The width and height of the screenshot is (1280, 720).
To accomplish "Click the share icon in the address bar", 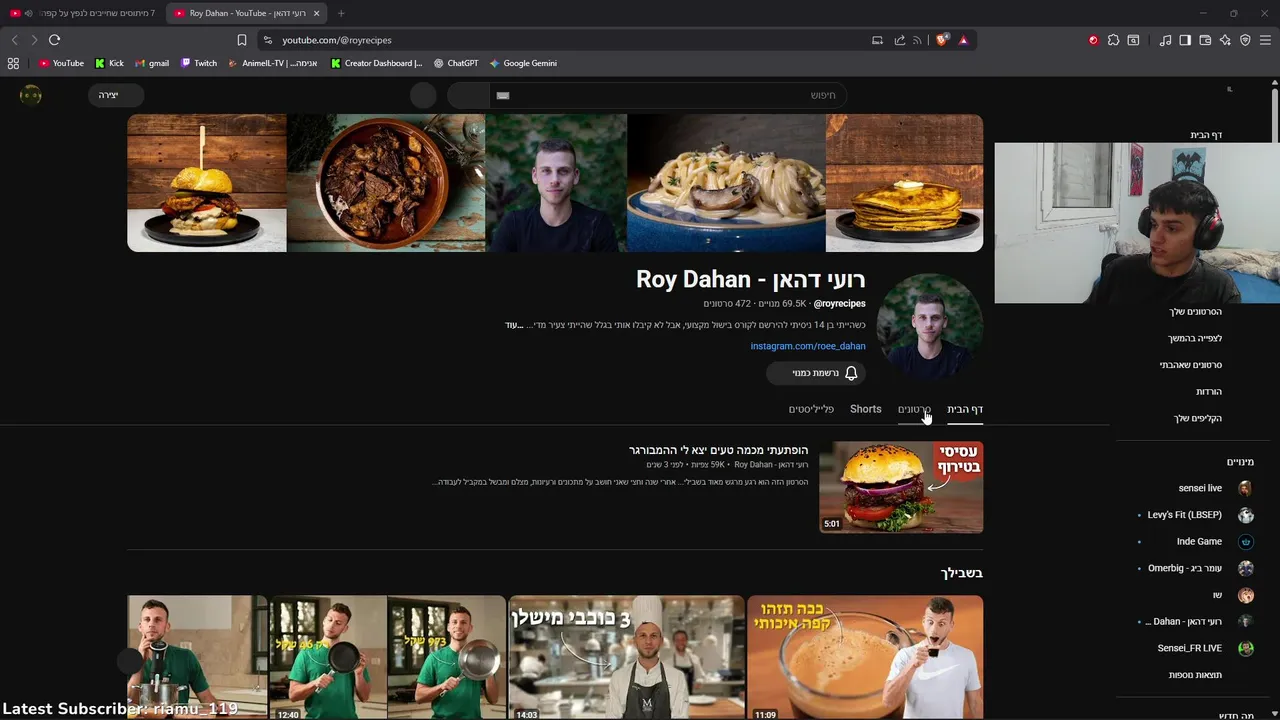I will 899,40.
